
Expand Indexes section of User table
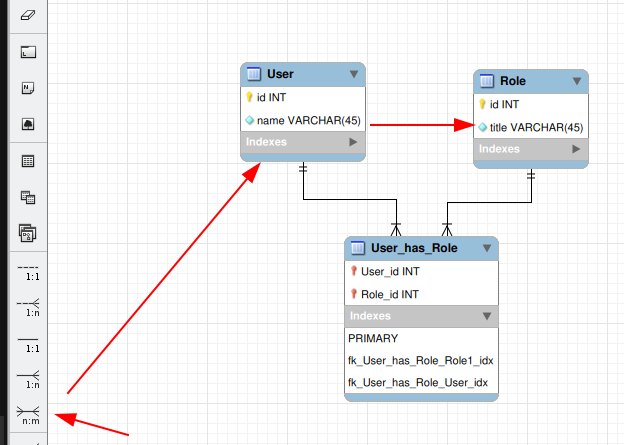click(x=353, y=143)
